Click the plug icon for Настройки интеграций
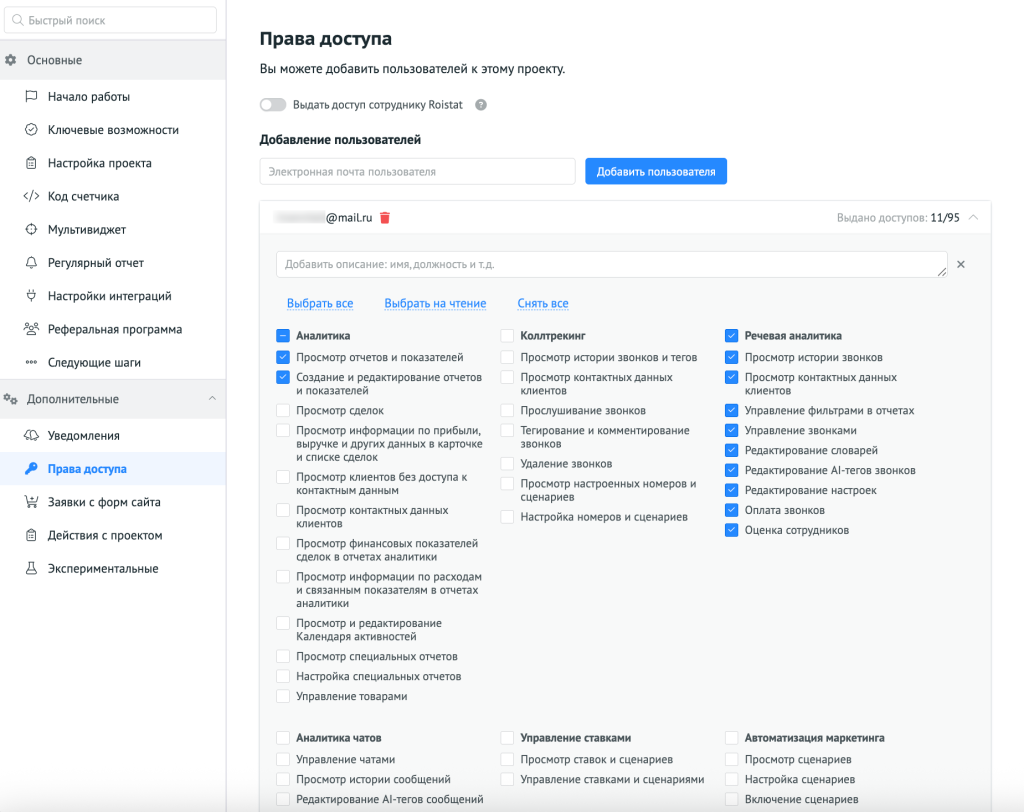The width and height of the screenshot is (1024, 812). tap(31, 296)
